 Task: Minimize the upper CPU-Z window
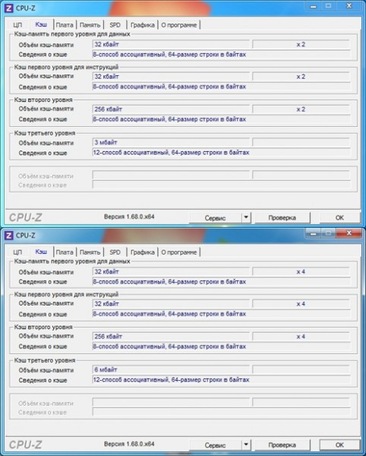click(313, 6)
